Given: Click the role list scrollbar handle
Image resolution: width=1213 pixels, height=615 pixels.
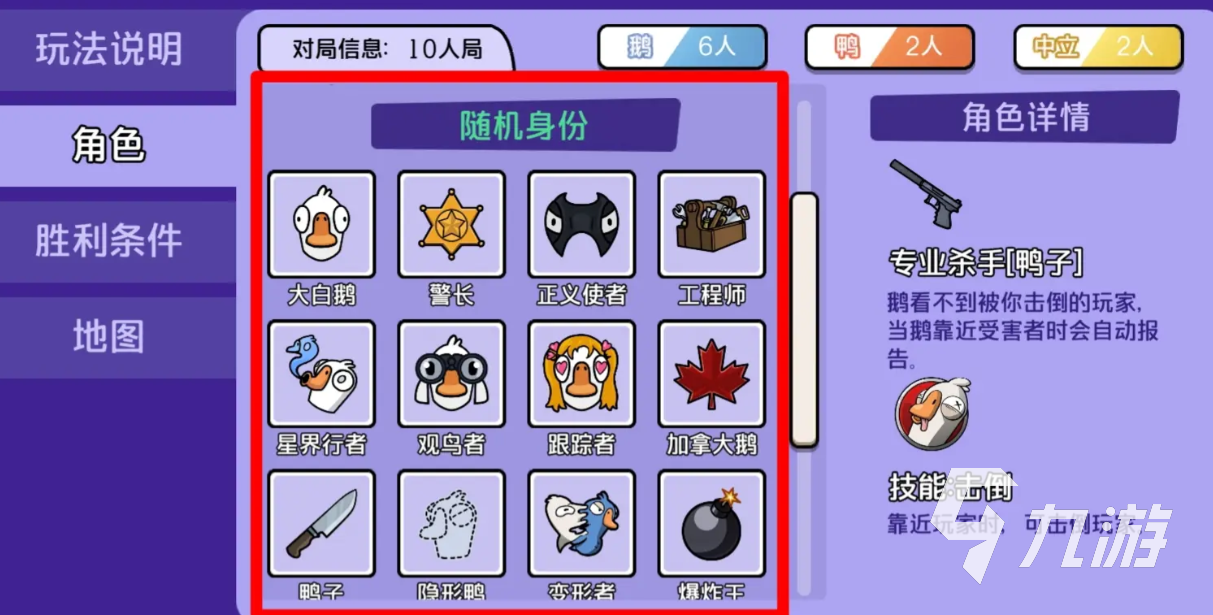Looking at the screenshot, I should pyautogui.click(x=804, y=319).
